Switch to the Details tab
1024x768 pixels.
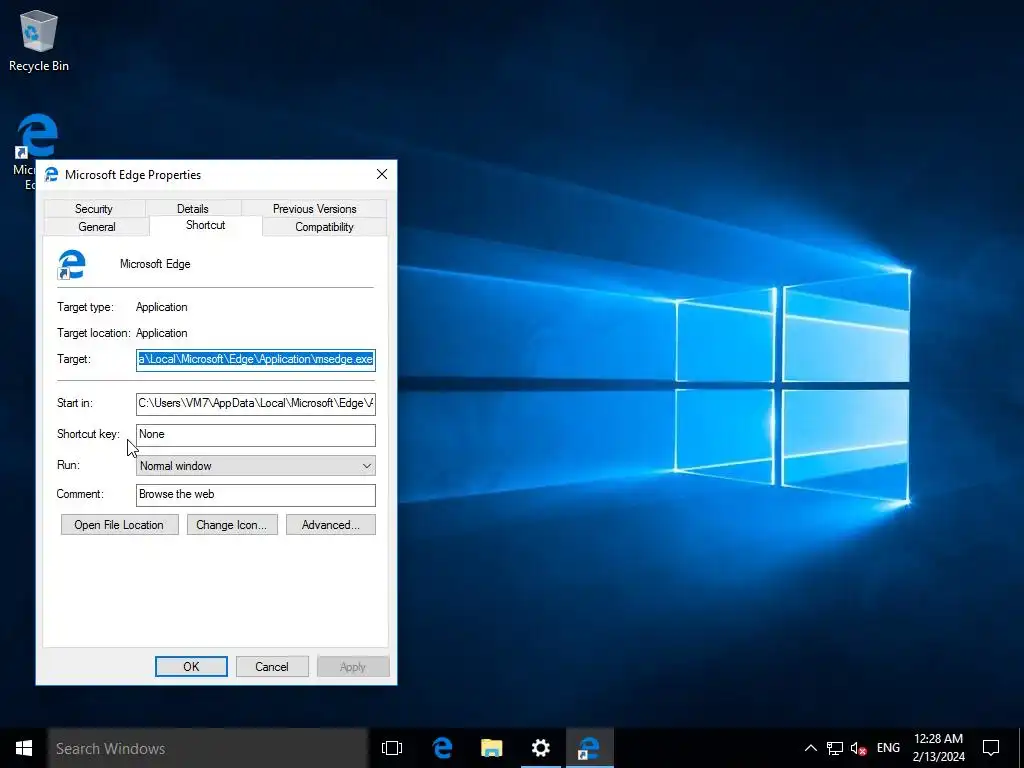coord(193,208)
